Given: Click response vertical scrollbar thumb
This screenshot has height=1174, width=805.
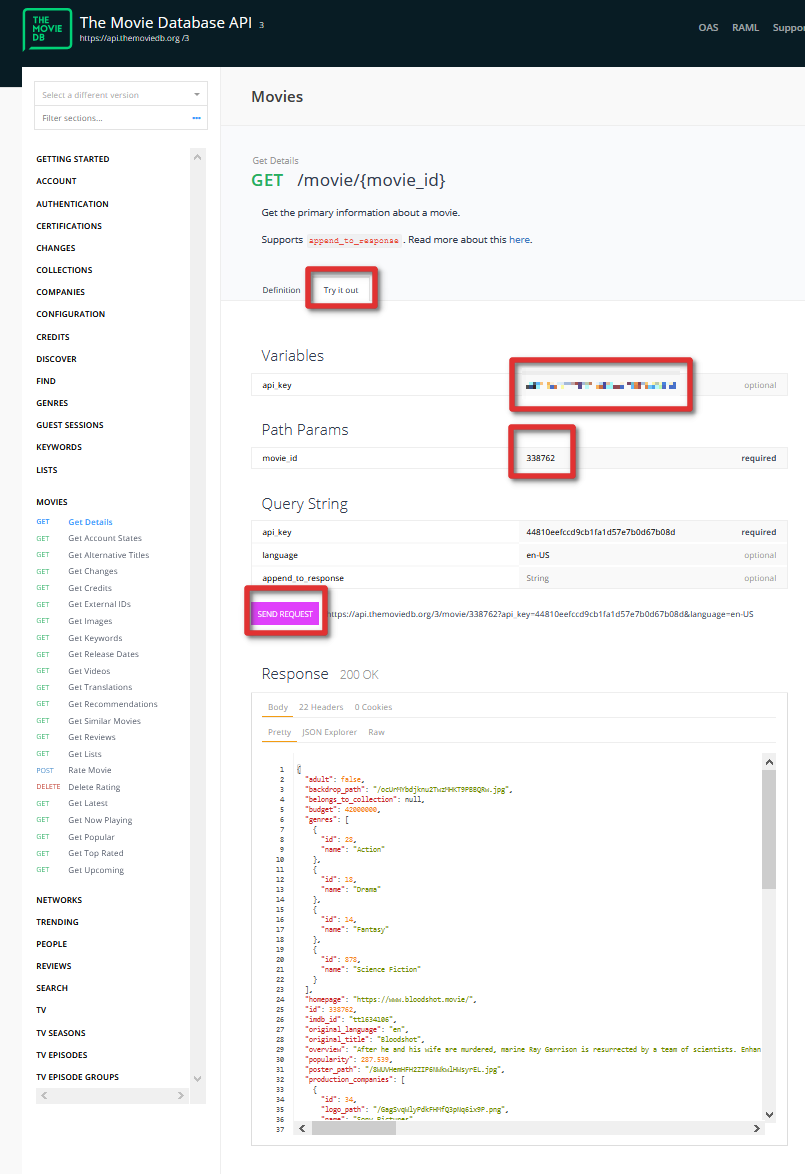Looking at the screenshot, I should pyautogui.click(x=769, y=829).
